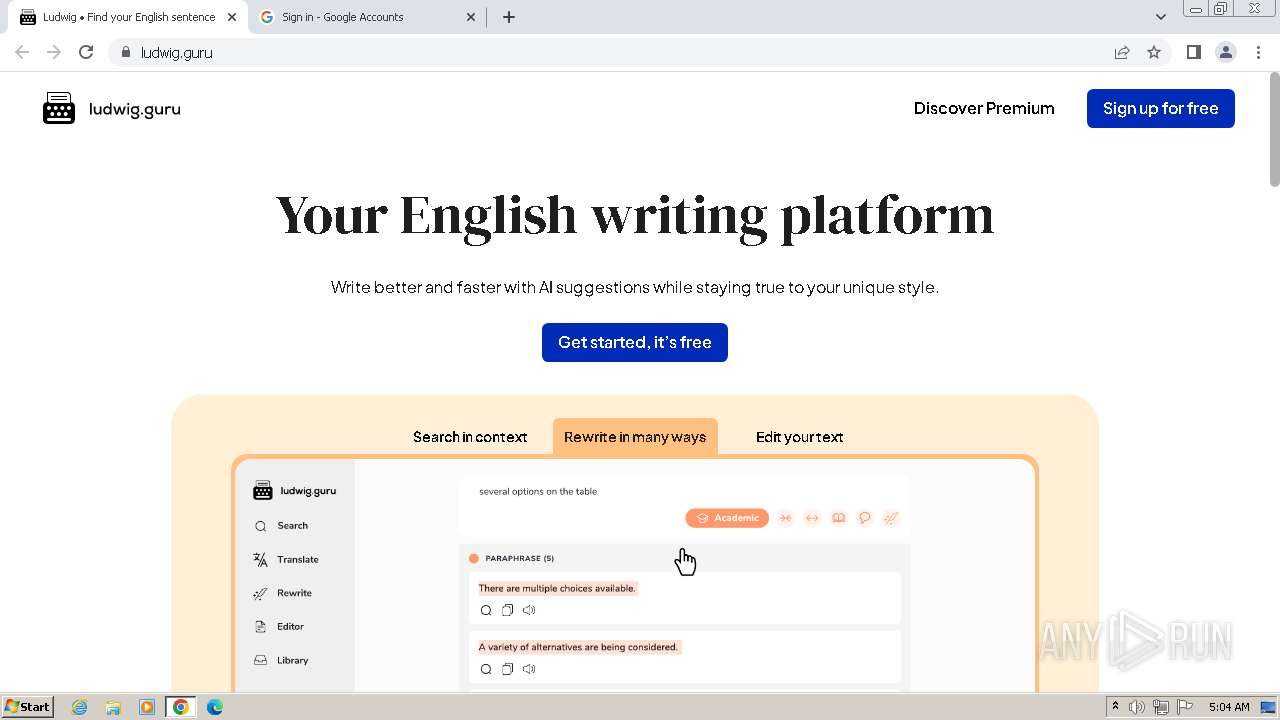The height and width of the screenshot is (720, 1280).
Task: Switch to the Sign in - Google Accounts tab
Action: point(367,17)
